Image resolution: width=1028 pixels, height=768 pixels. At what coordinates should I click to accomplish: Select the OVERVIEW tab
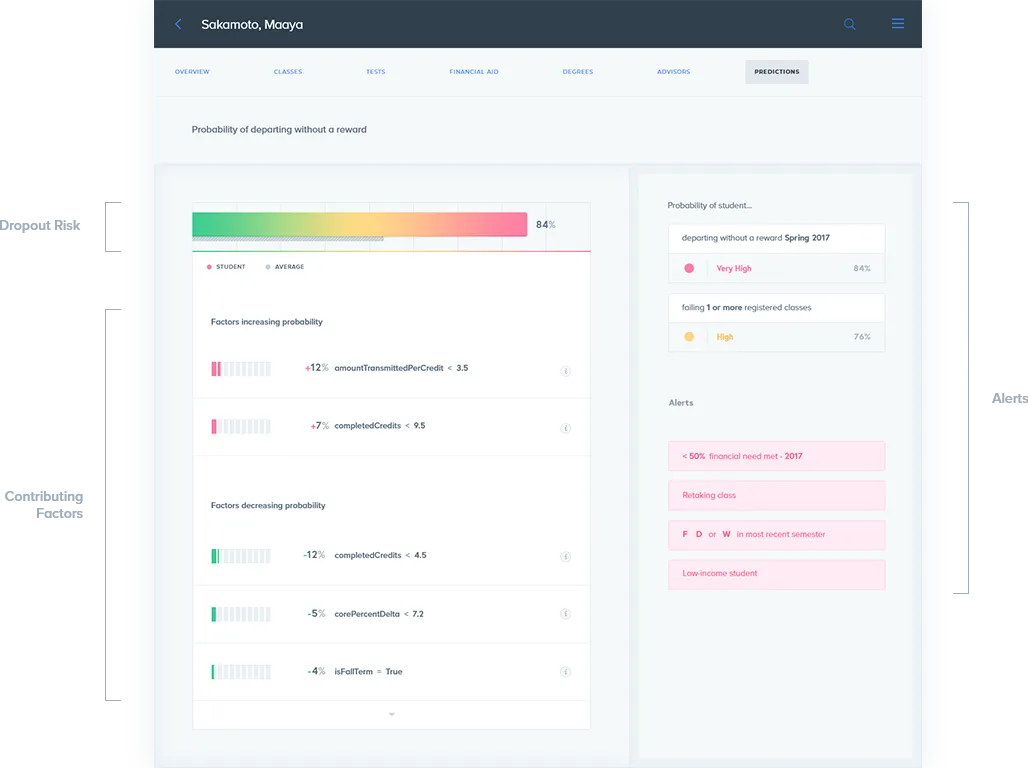tap(189, 71)
